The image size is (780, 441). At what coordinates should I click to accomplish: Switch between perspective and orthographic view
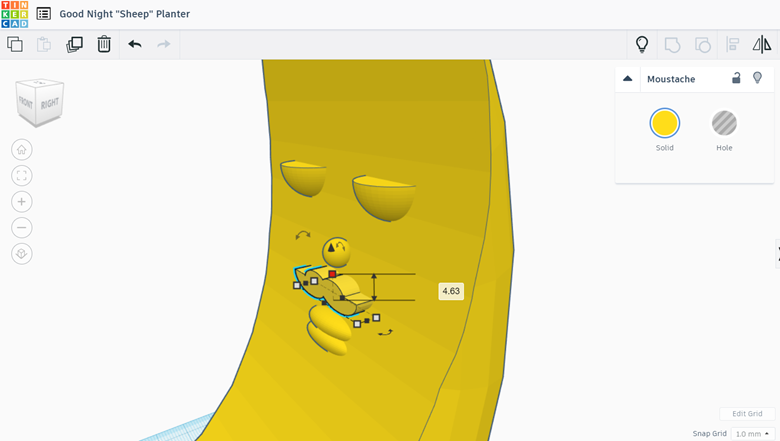pos(21,254)
